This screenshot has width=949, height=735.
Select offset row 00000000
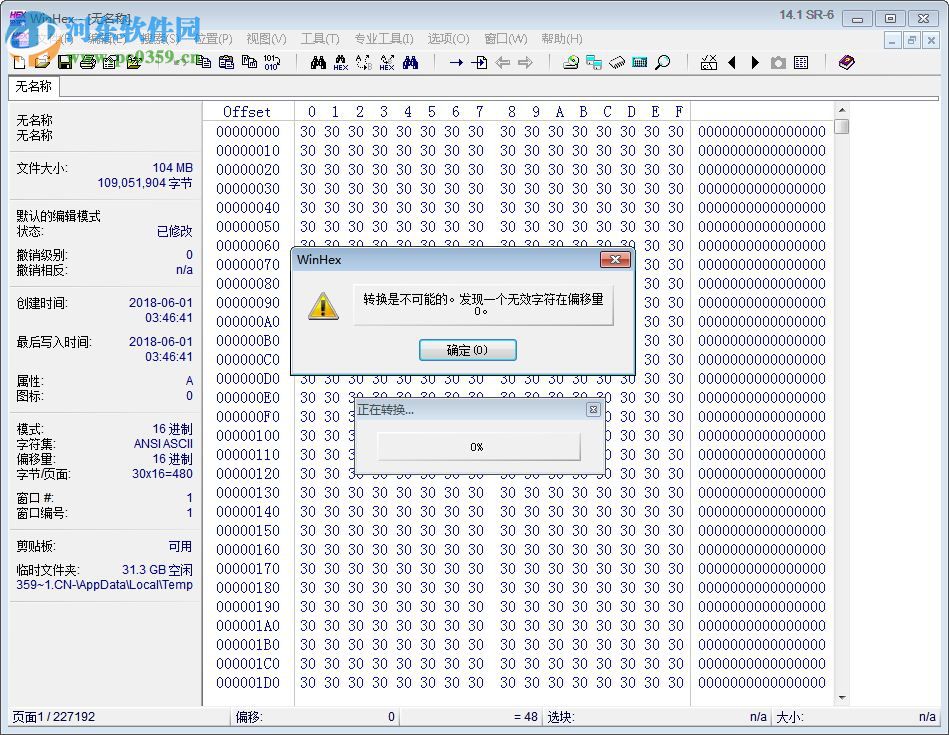click(x=248, y=131)
